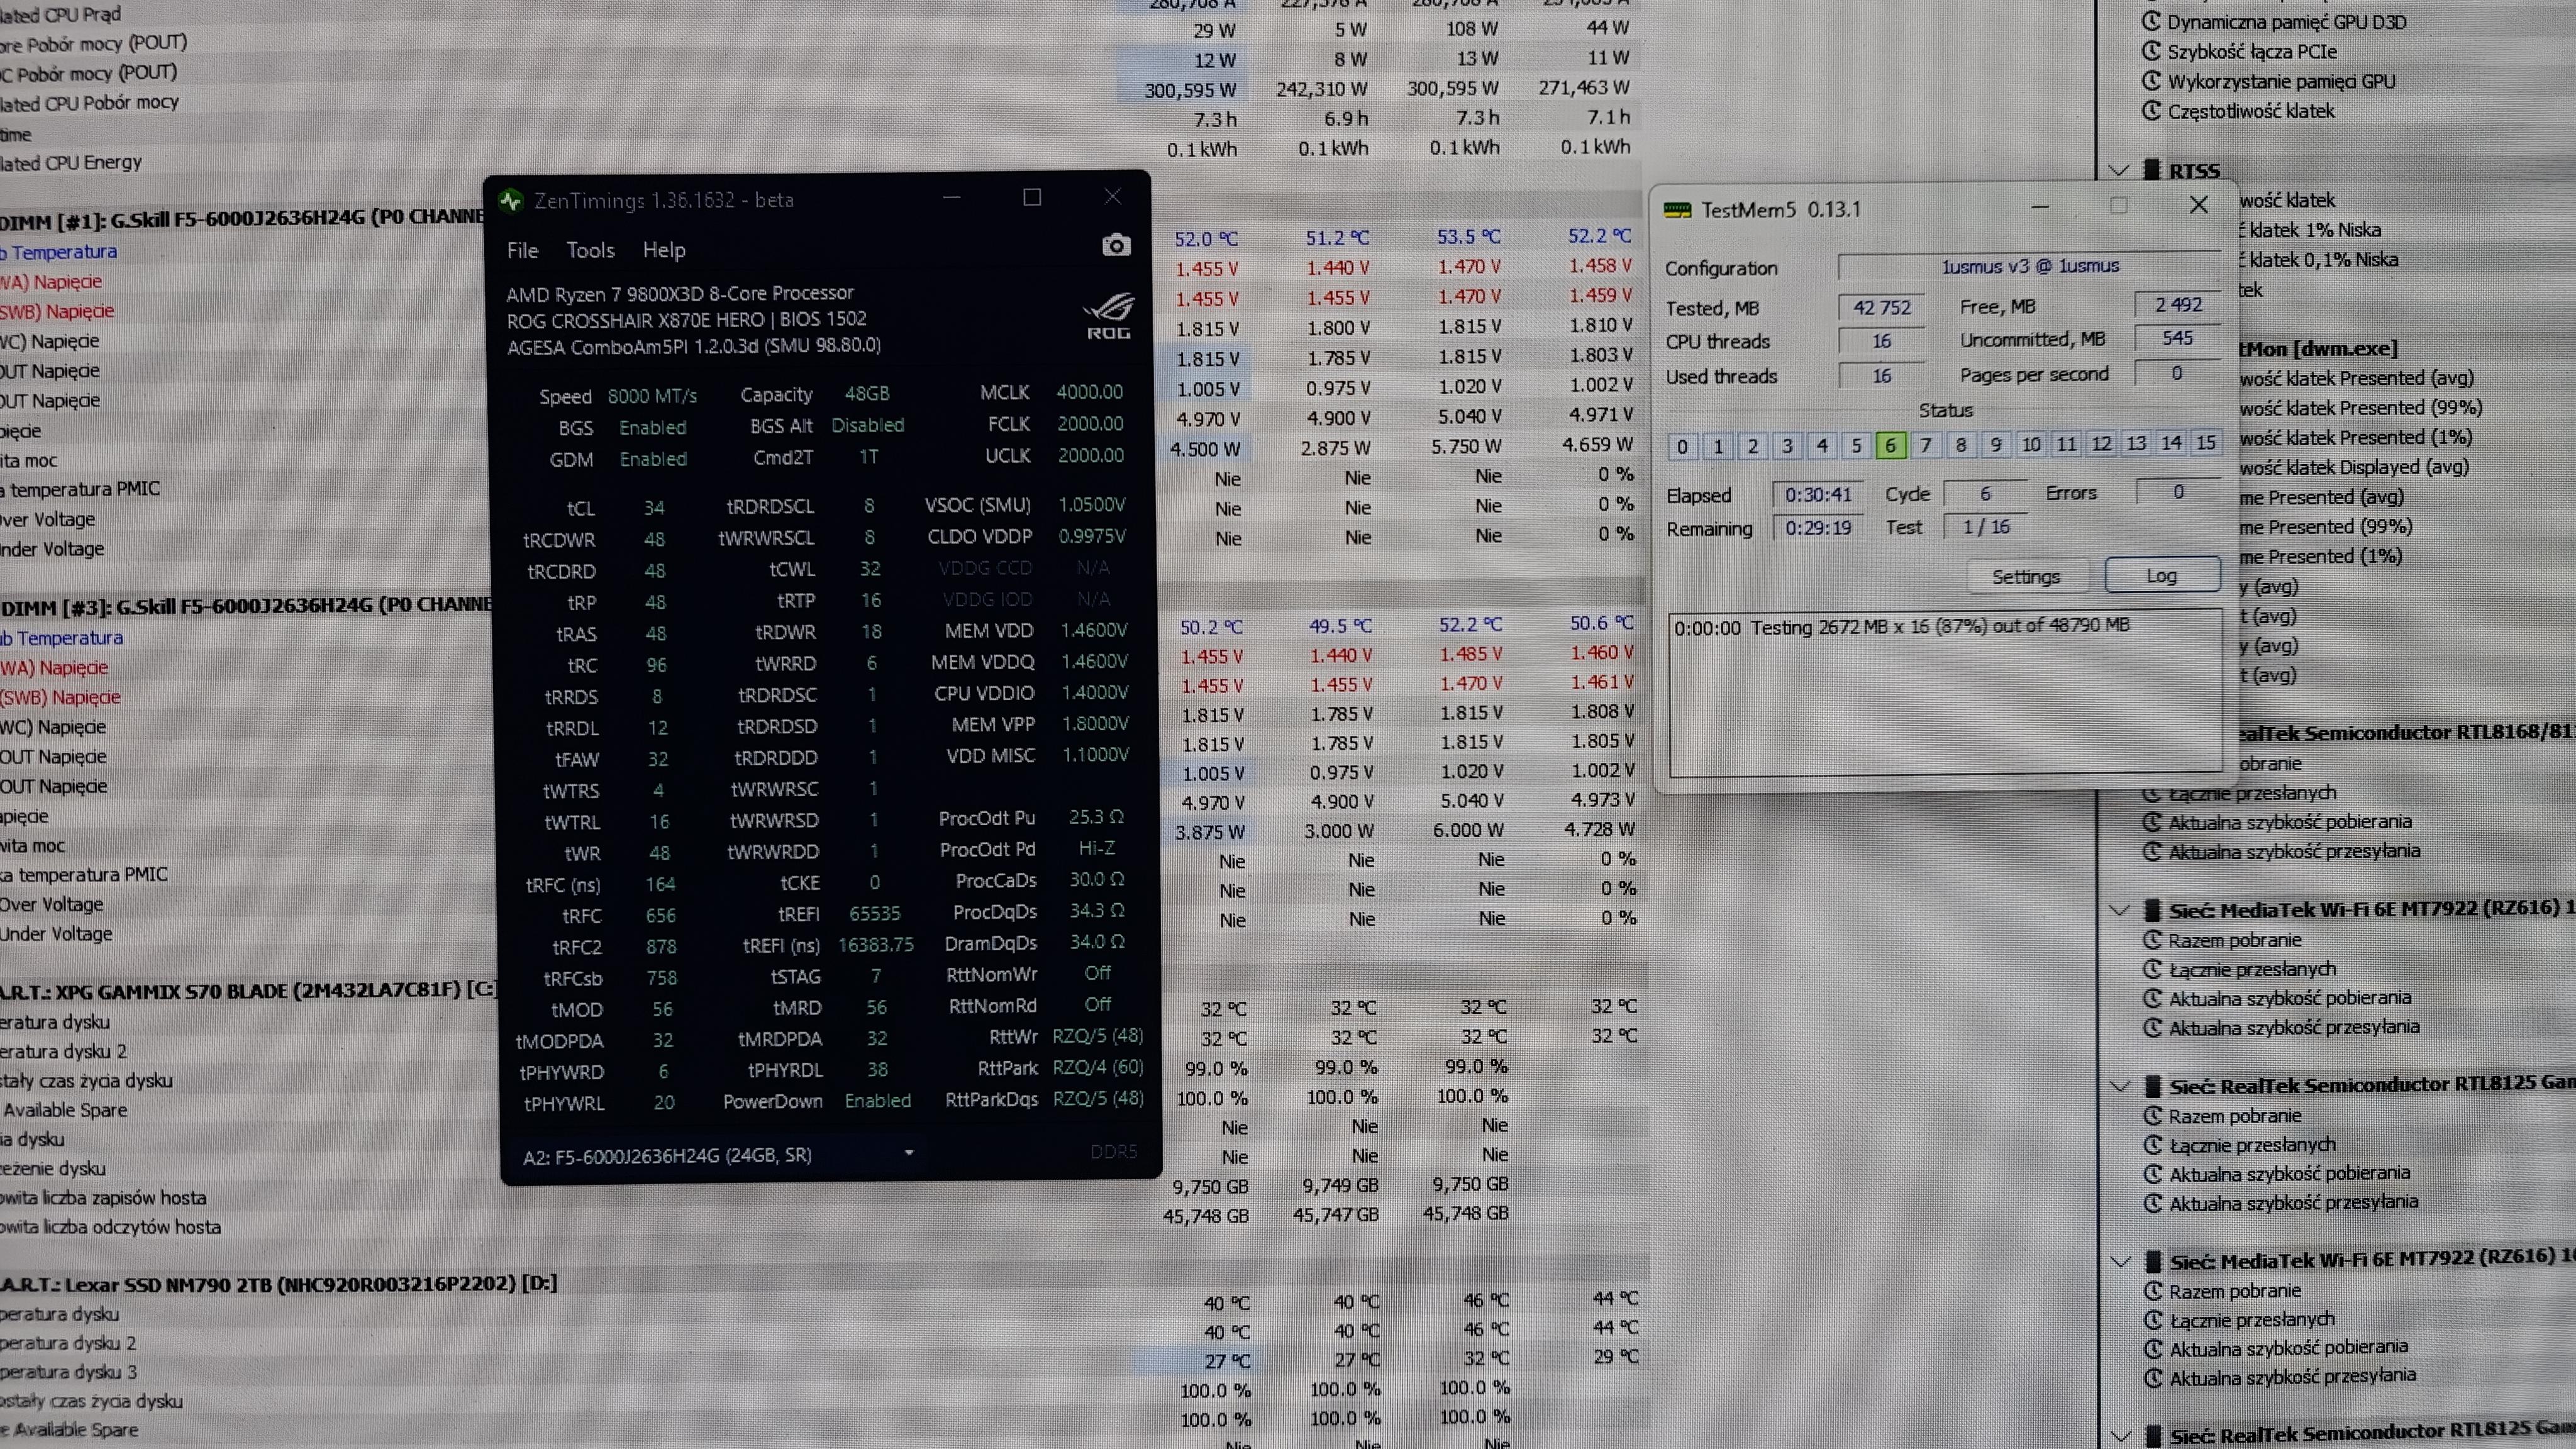
Task: Collapse the Sieć MediaTek Wi-Fi 6E group
Action: pyautogui.click(x=2119, y=910)
